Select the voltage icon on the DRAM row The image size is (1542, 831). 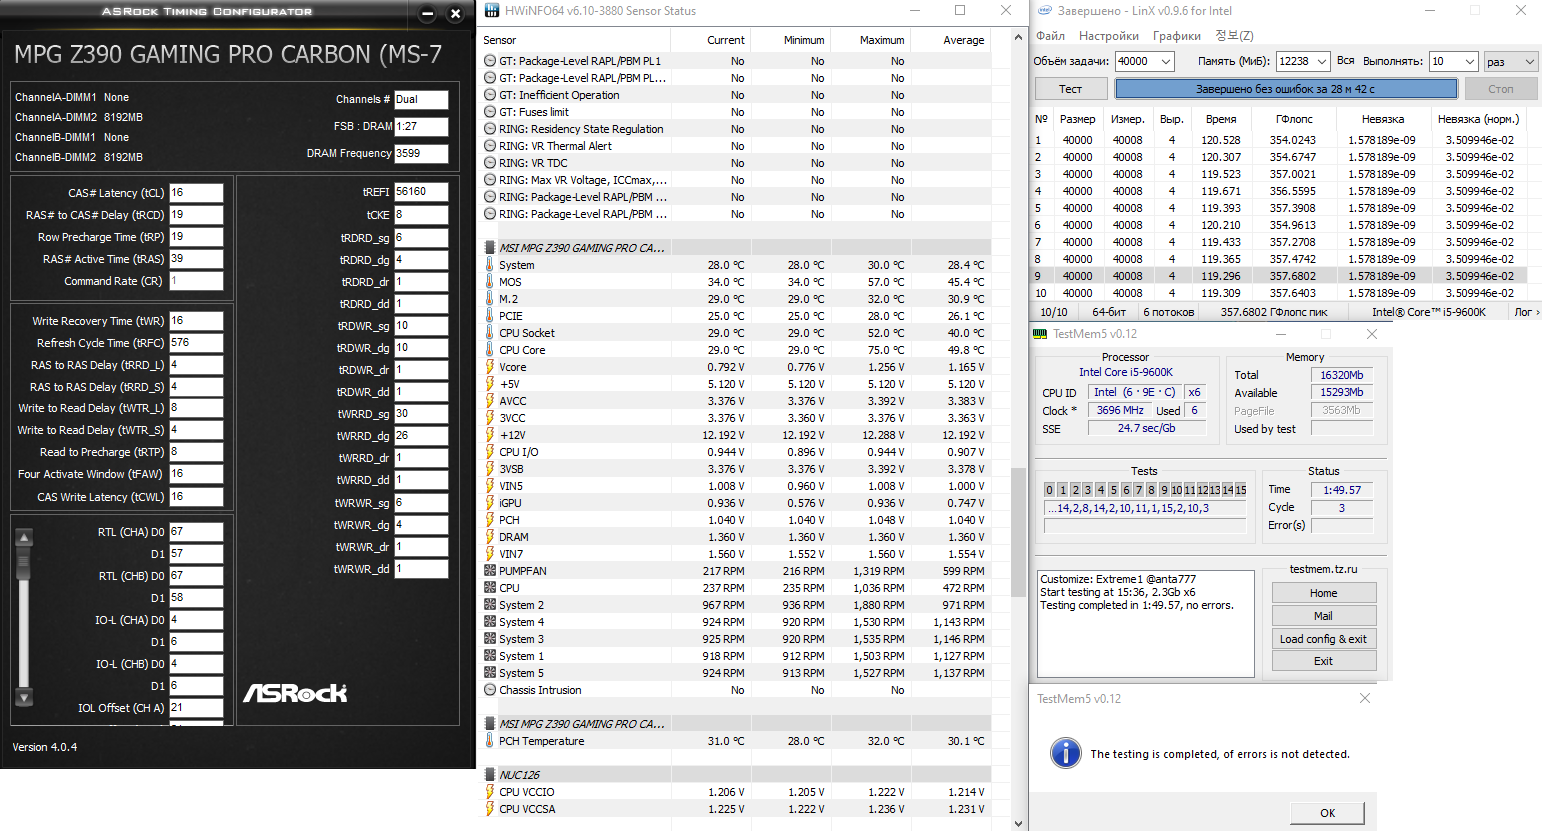pos(490,537)
